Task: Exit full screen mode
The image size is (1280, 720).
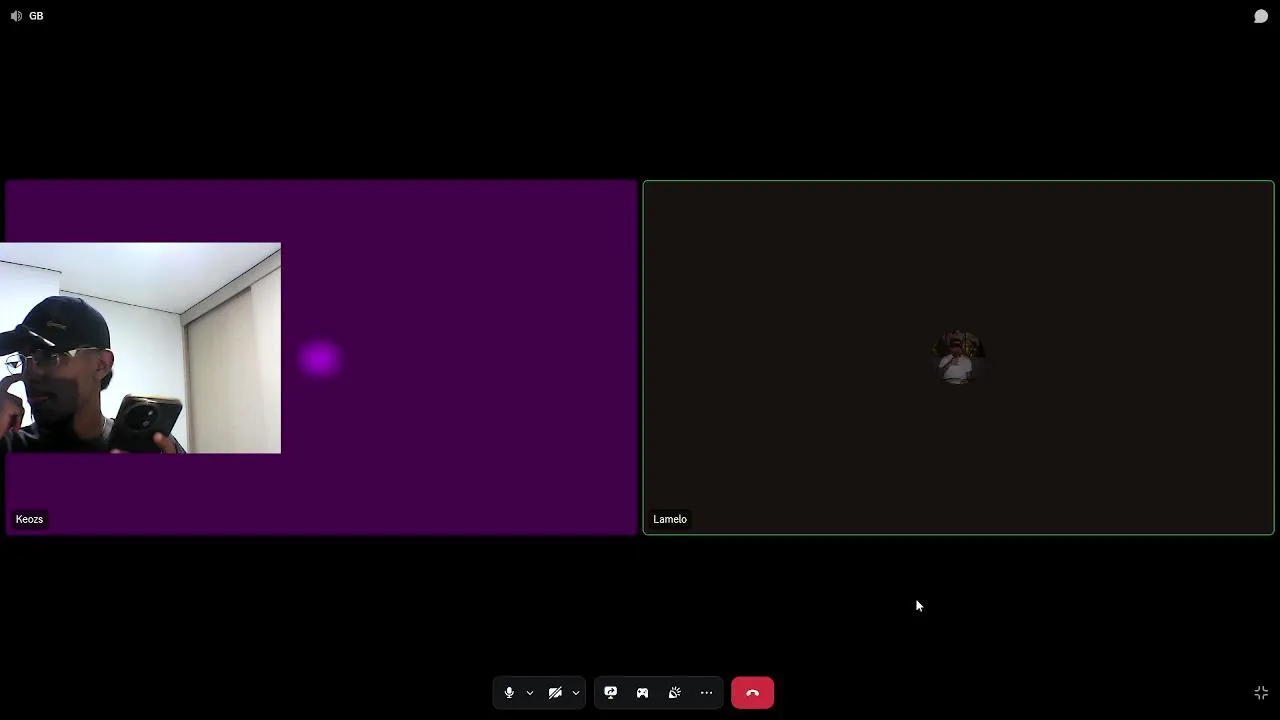Action: tap(1261, 693)
